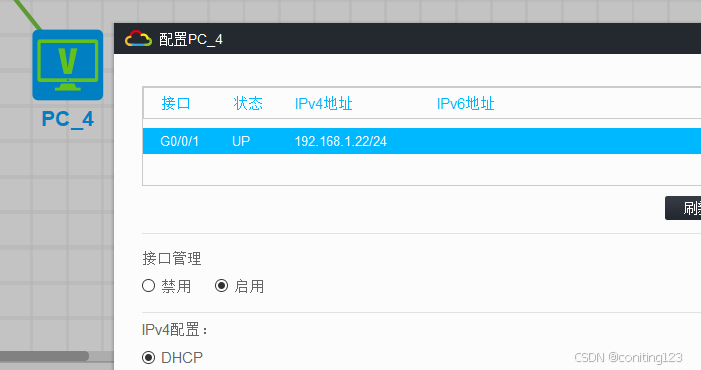
Task: Click the UP status cell
Action: pos(241,141)
